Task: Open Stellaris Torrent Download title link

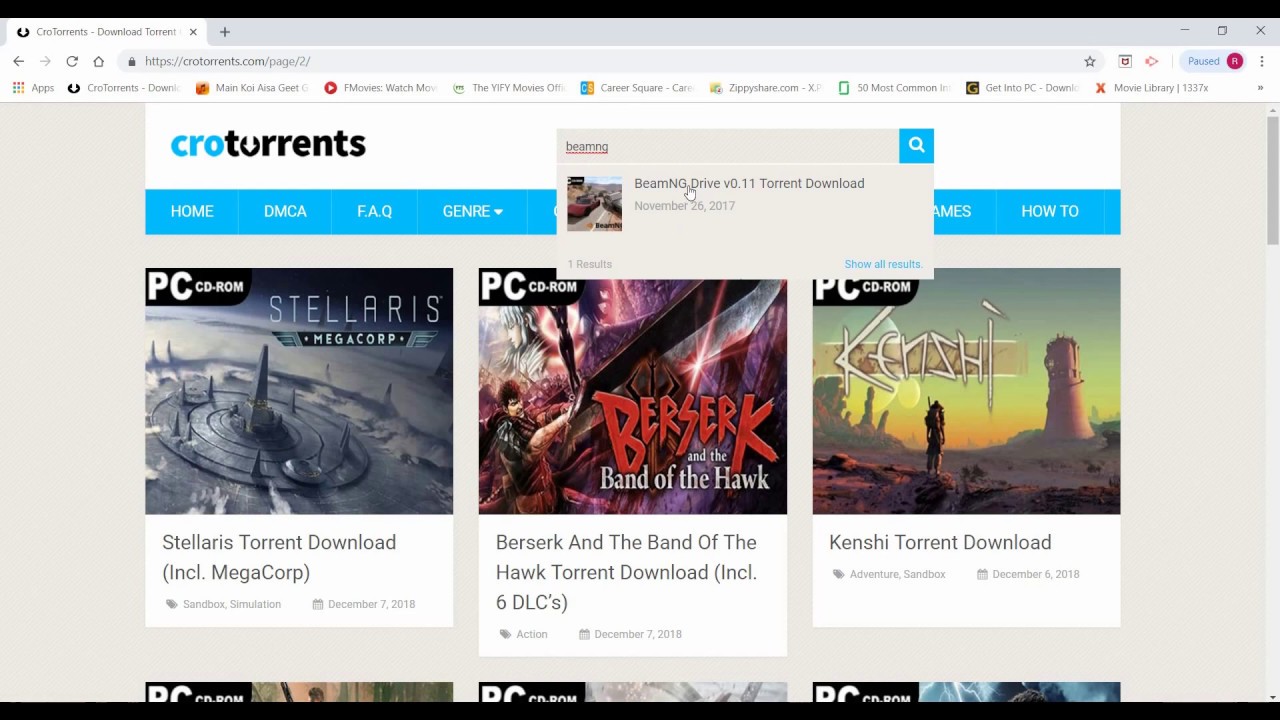Action: 279,557
